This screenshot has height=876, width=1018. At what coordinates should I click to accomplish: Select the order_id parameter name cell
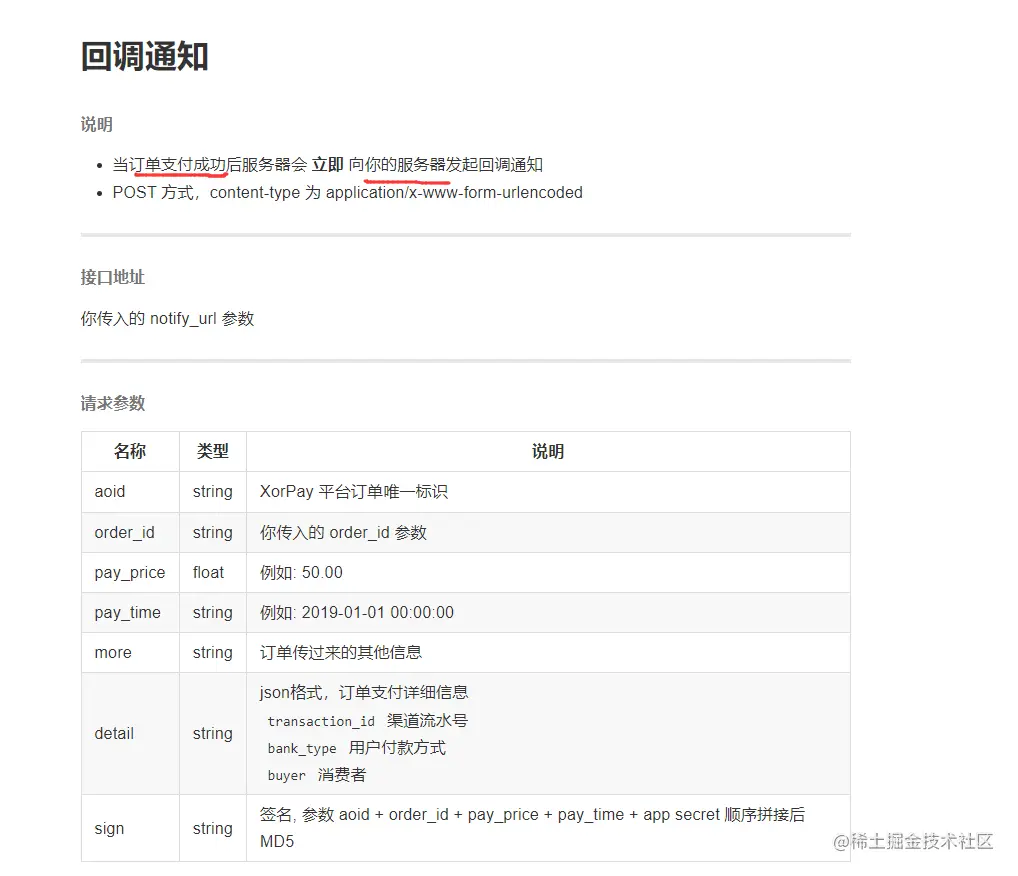pos(130,532)
